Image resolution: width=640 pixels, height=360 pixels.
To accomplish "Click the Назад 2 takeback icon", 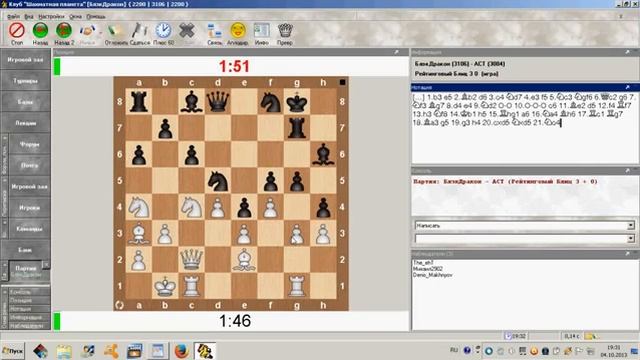I will point(64,31).
